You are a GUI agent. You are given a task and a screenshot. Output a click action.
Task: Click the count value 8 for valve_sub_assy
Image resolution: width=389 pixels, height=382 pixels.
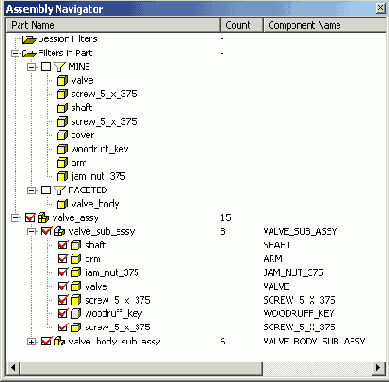[x=223, y=231]
